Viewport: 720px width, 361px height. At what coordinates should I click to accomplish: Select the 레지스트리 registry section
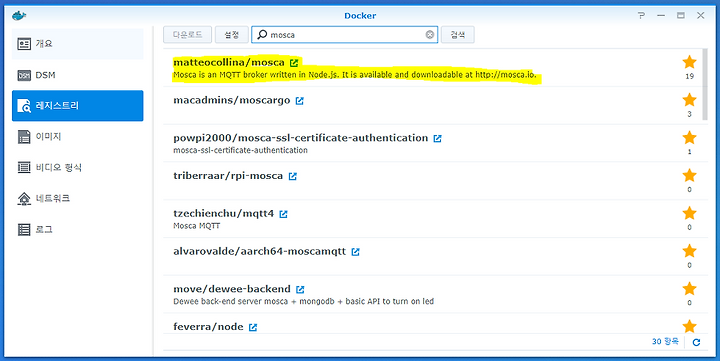(78, 106)
